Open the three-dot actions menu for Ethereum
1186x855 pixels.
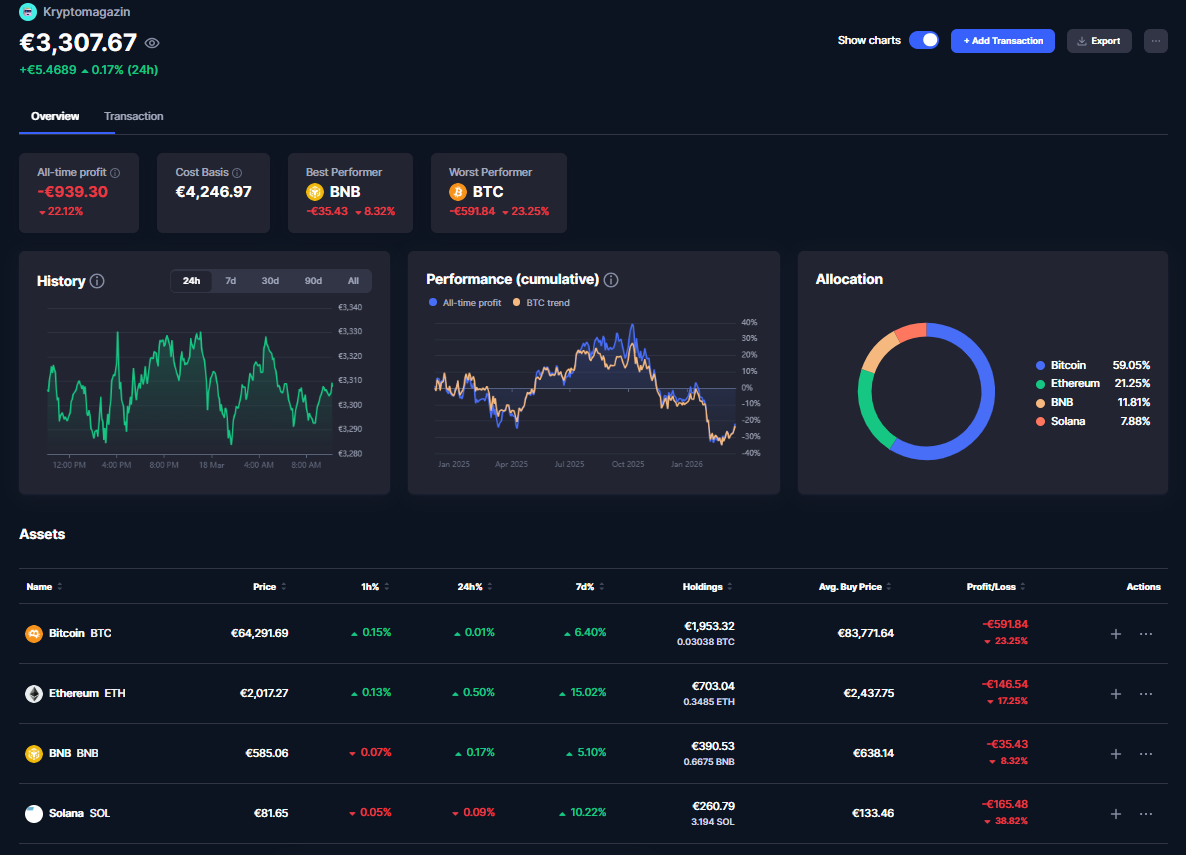point(1146,694)
